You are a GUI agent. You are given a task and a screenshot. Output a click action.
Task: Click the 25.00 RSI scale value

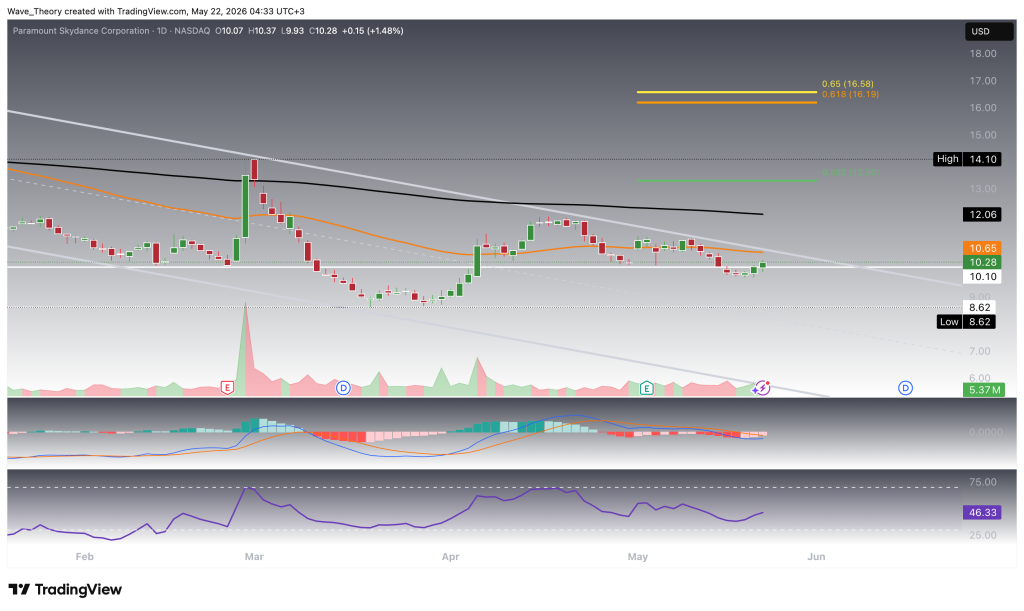983,535
